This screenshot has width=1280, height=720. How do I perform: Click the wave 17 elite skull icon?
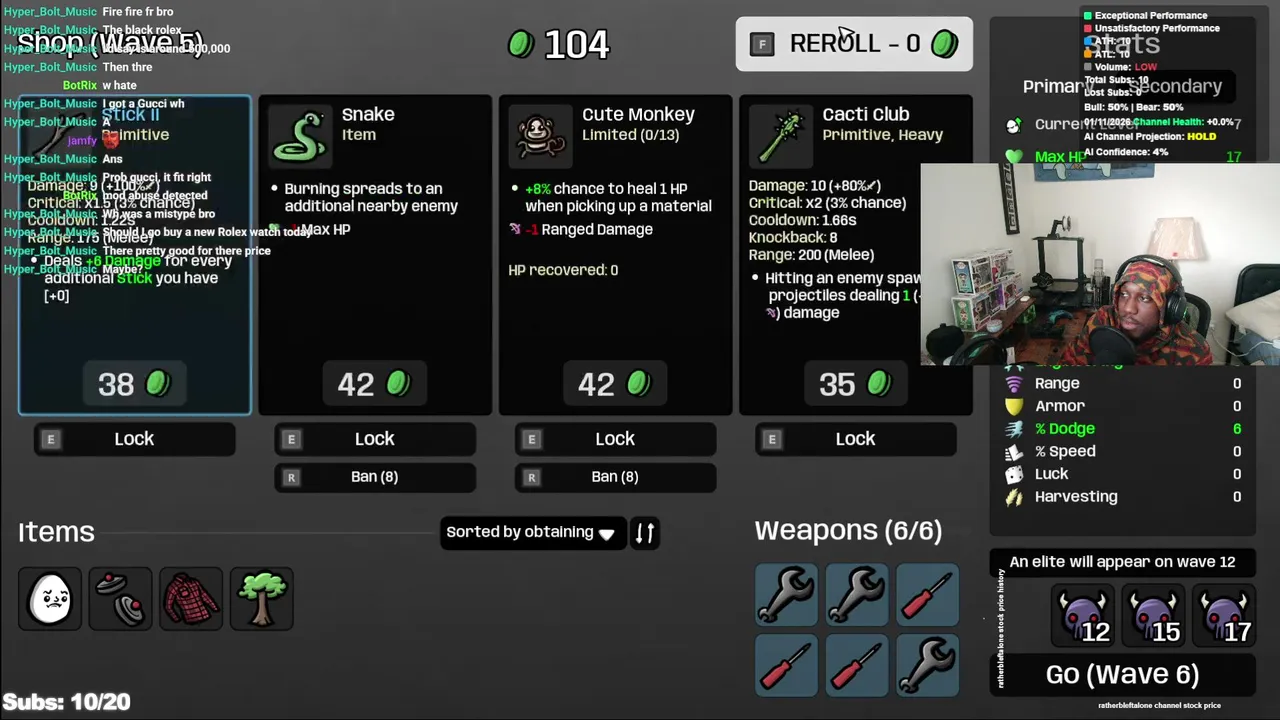(1225, 617)
